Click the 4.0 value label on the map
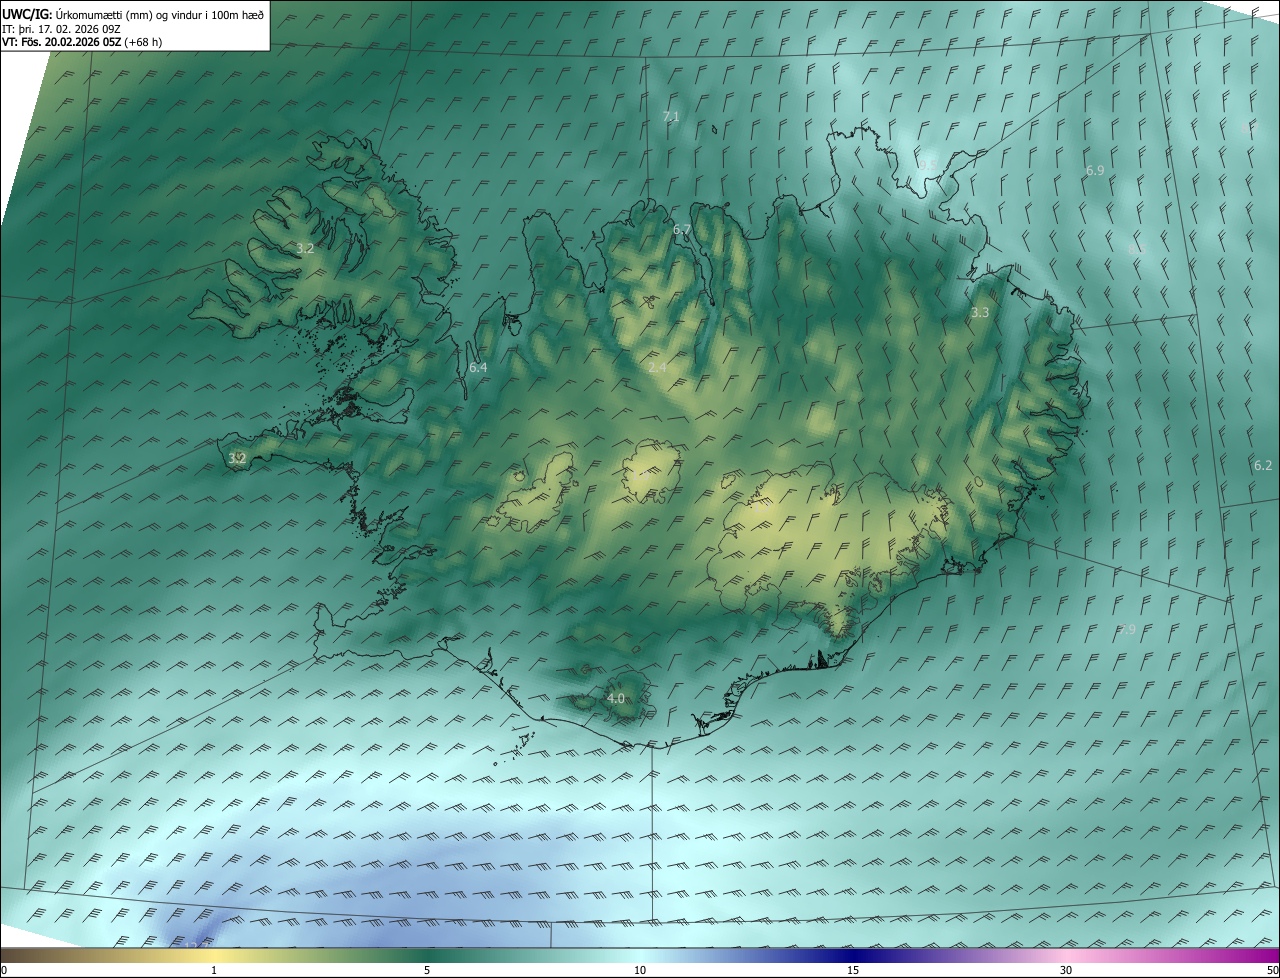Image resolution: width=1280 pixels, height=978 pixels. pyautogui.click(x=616, y=699)
